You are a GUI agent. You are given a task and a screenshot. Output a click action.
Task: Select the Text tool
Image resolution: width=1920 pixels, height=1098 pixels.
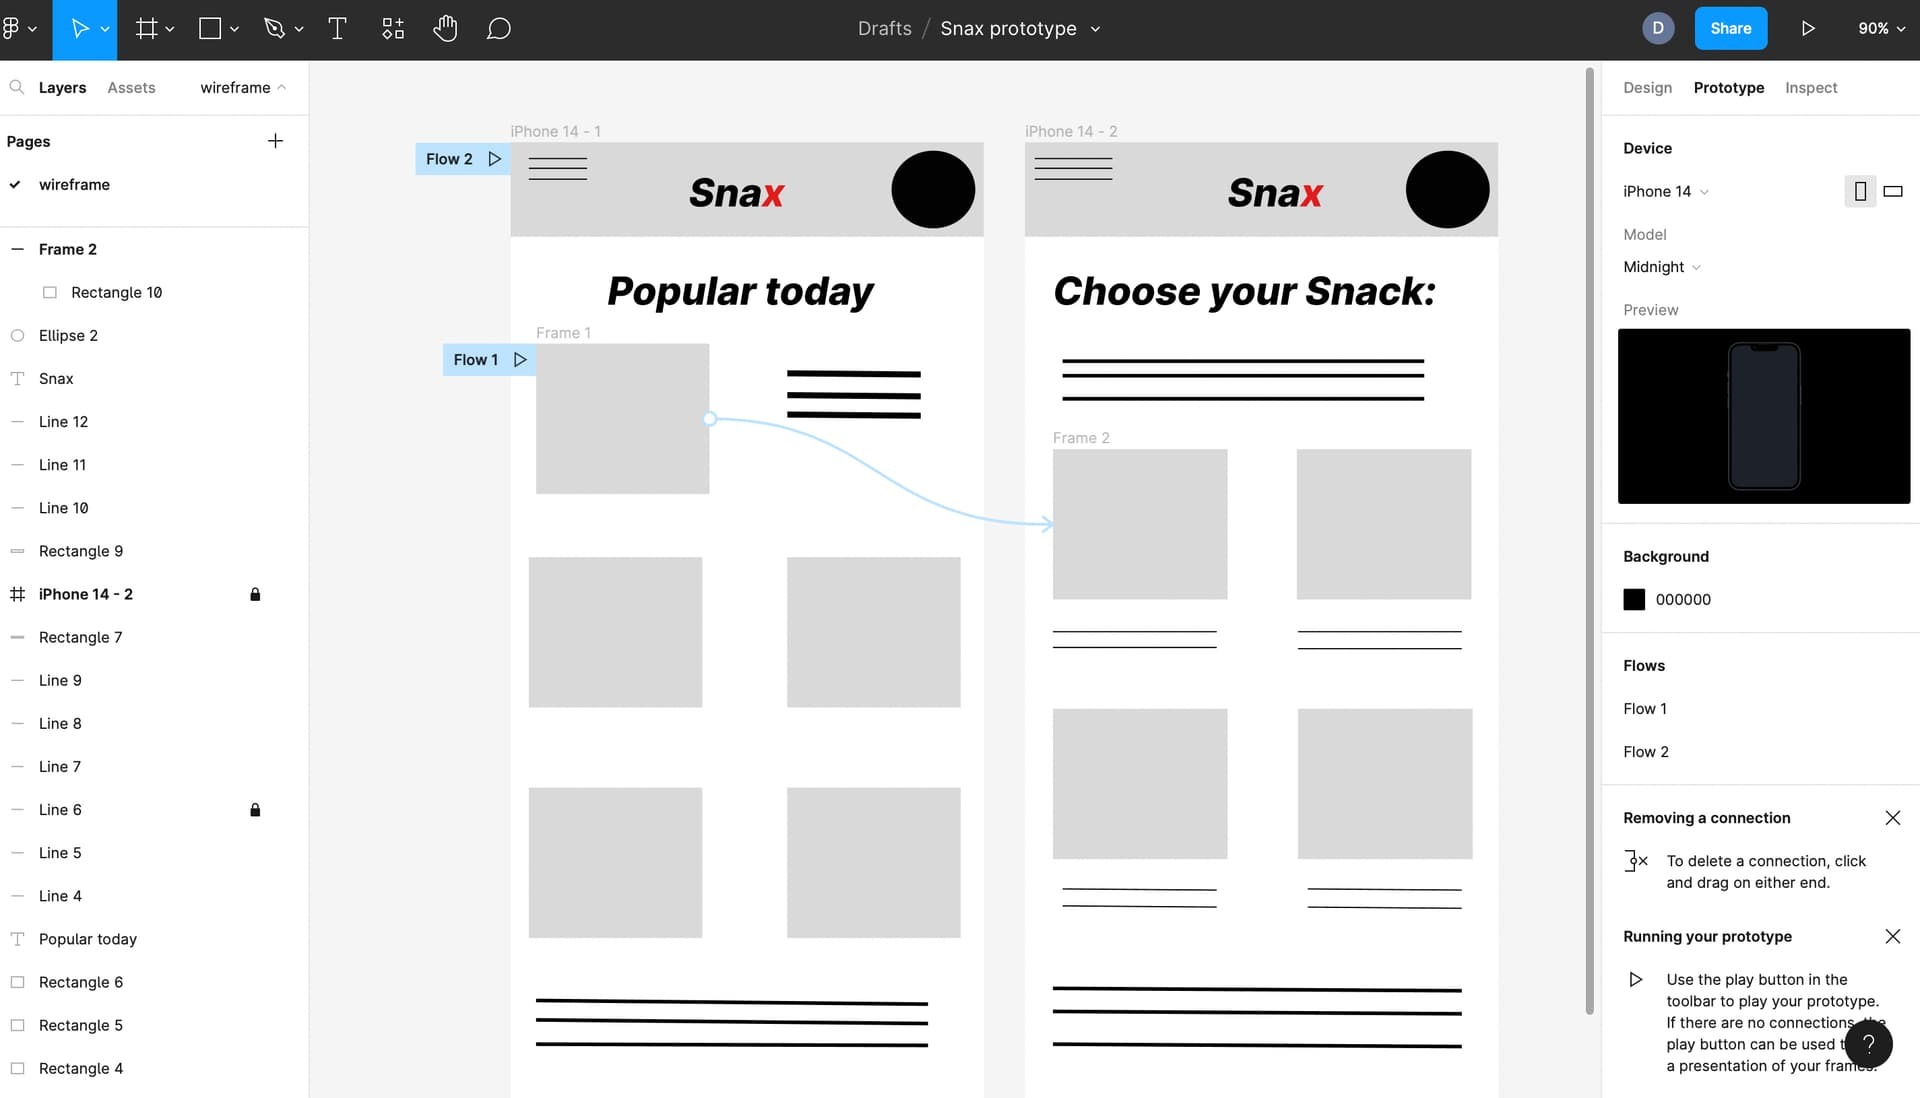338,28
